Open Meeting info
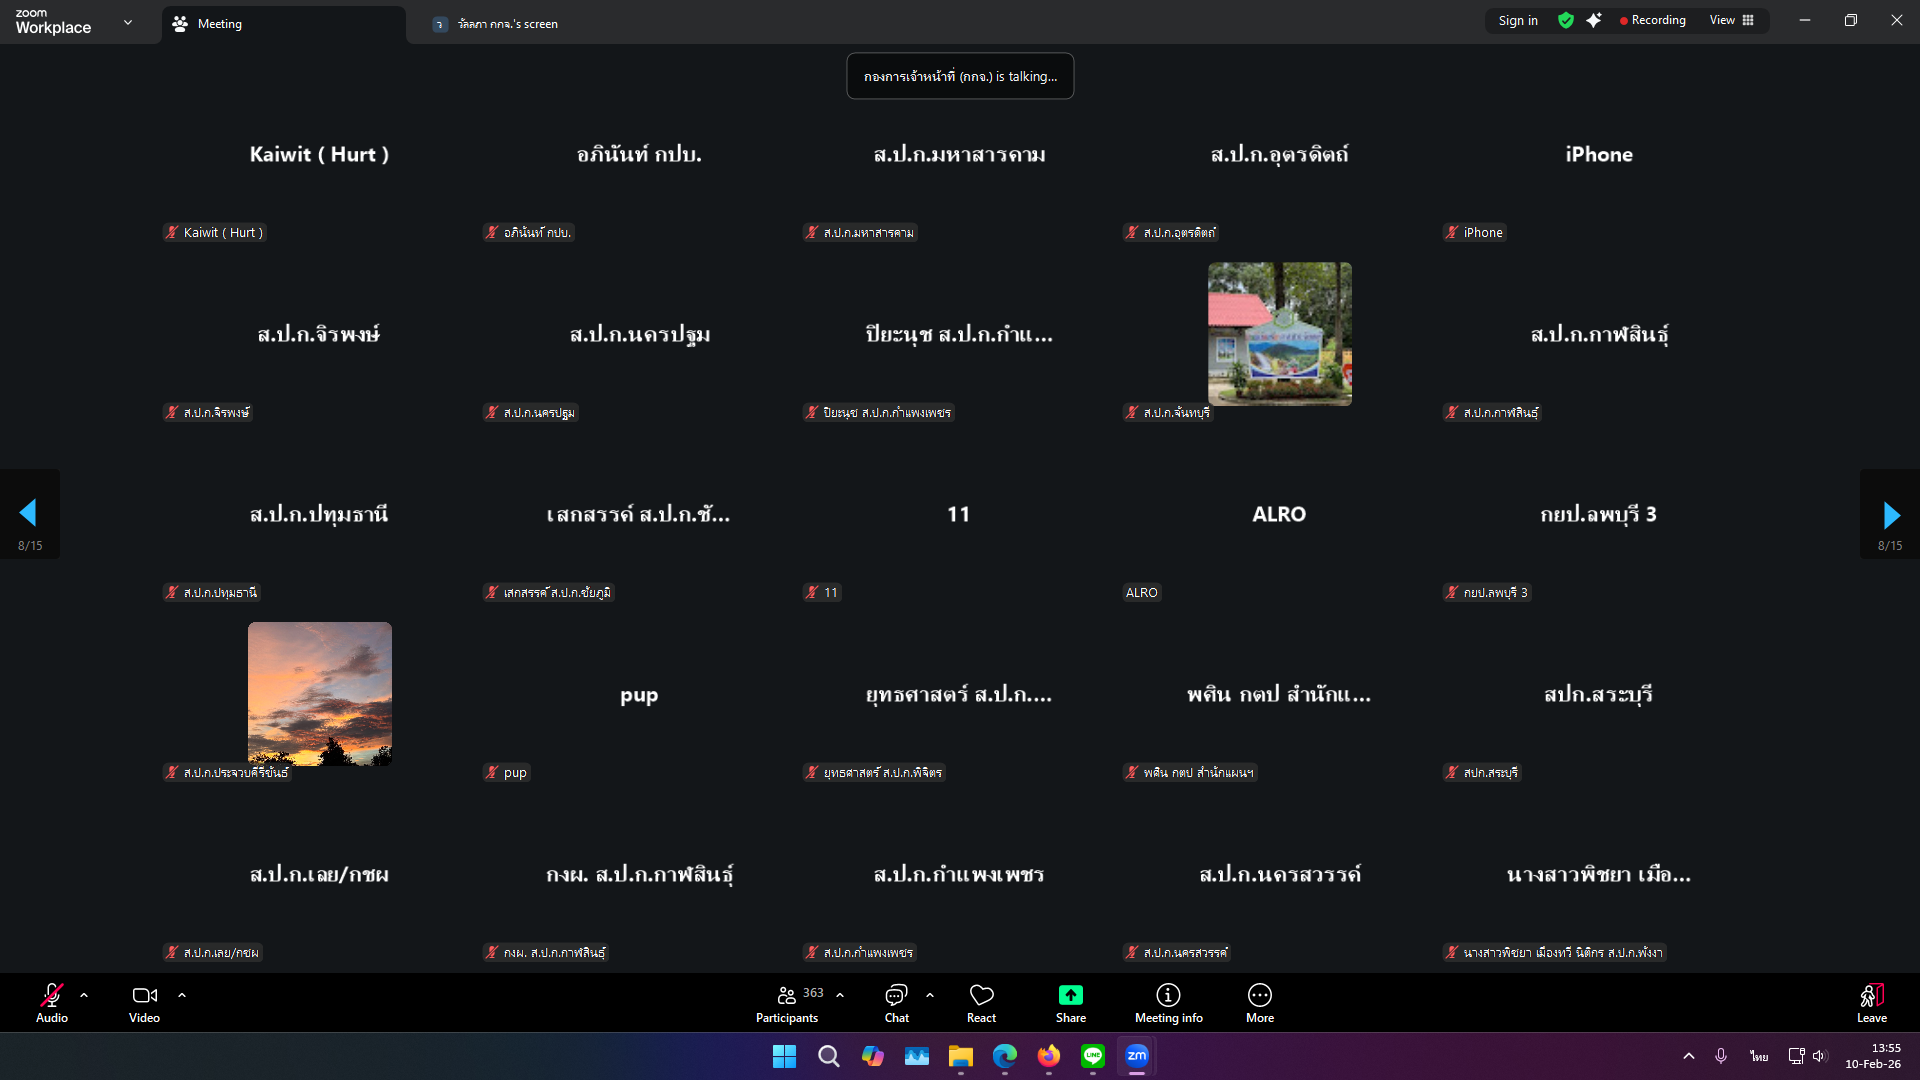The height and width of the screenshot is (1080, 1920). coord(1168,1002)
